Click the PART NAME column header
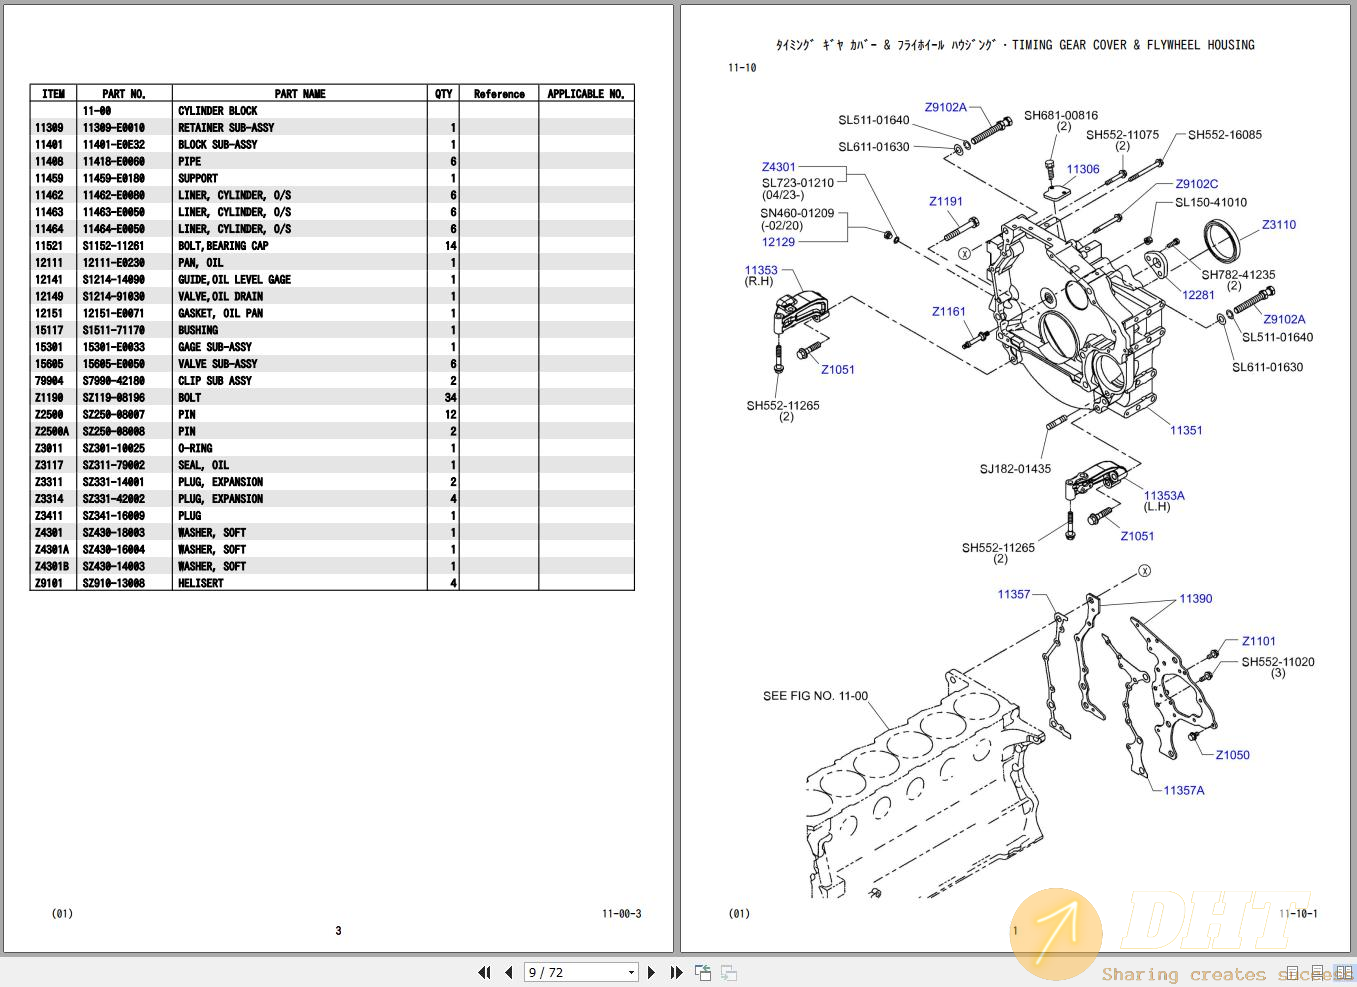 (x=300, y=94)
